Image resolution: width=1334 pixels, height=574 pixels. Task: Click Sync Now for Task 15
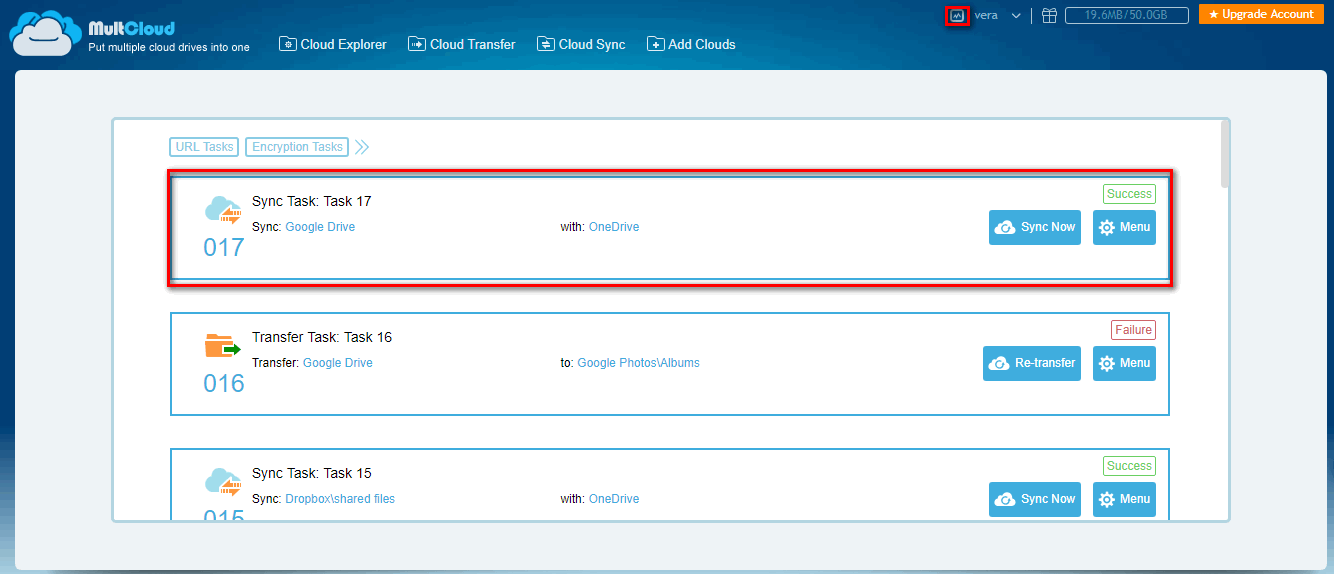(1035, 499)
